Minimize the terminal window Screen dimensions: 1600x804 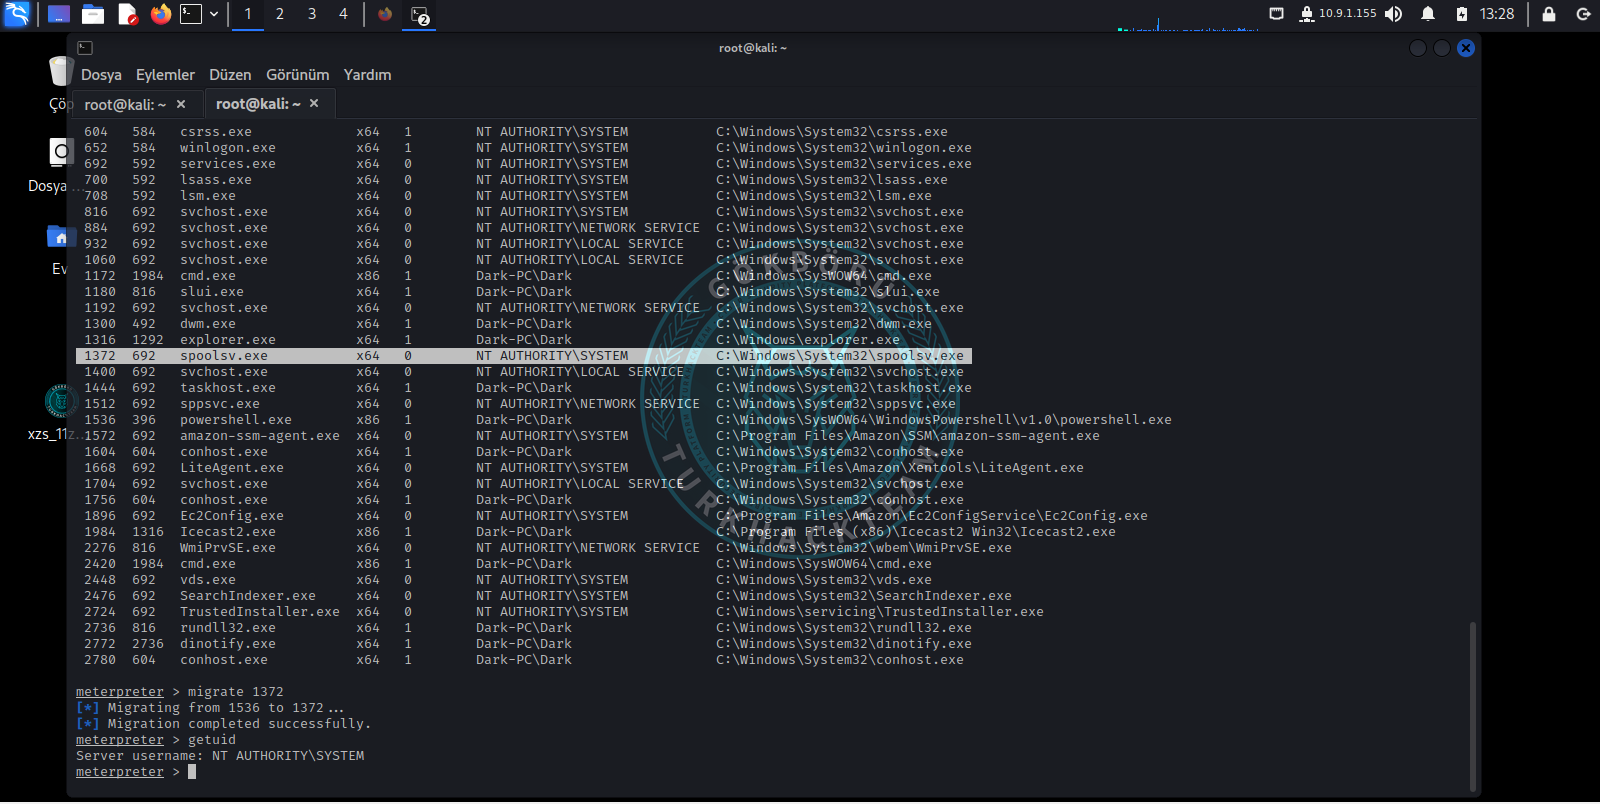tap(1417, 48)
